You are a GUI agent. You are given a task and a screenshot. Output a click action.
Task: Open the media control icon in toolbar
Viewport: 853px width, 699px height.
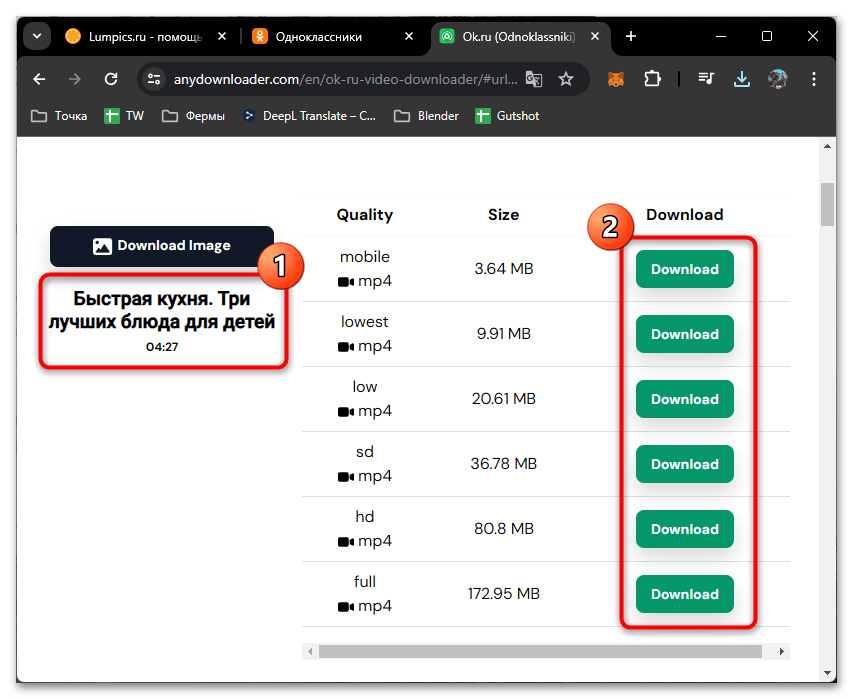(x=706, y=79)
